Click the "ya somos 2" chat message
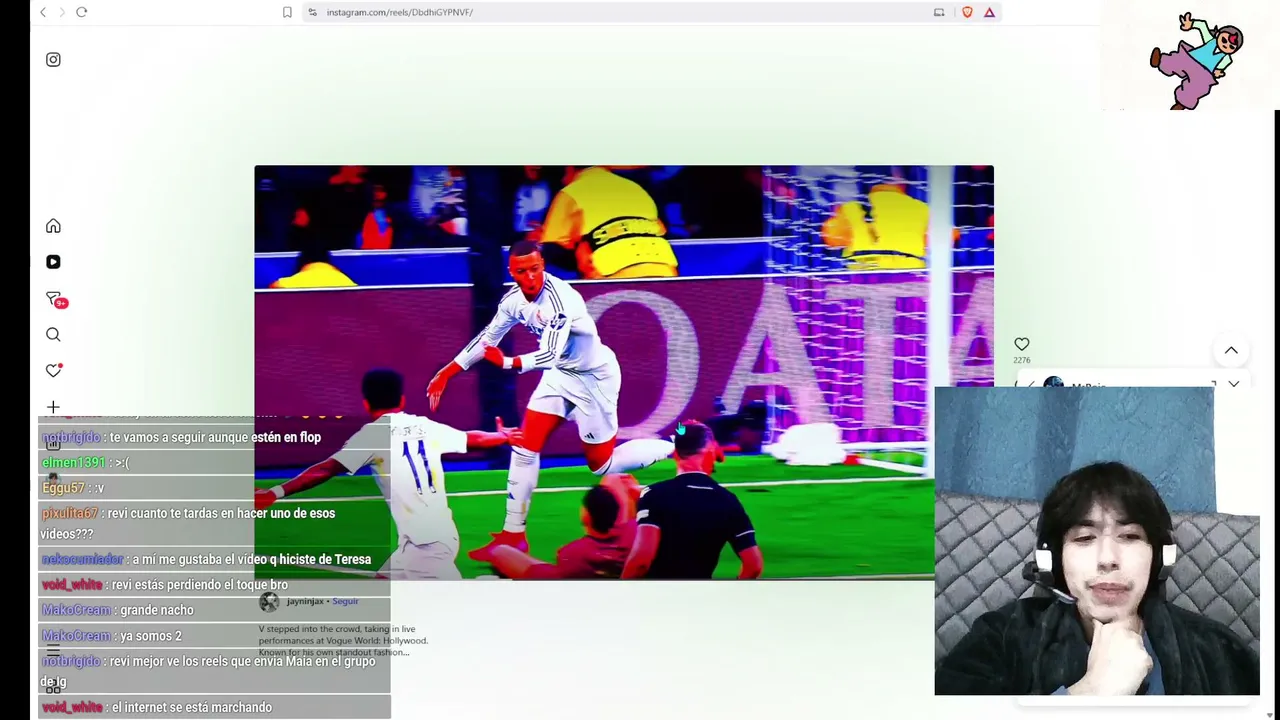The image size is (1280, 720). pyautogui.click(x=215, y=636)
